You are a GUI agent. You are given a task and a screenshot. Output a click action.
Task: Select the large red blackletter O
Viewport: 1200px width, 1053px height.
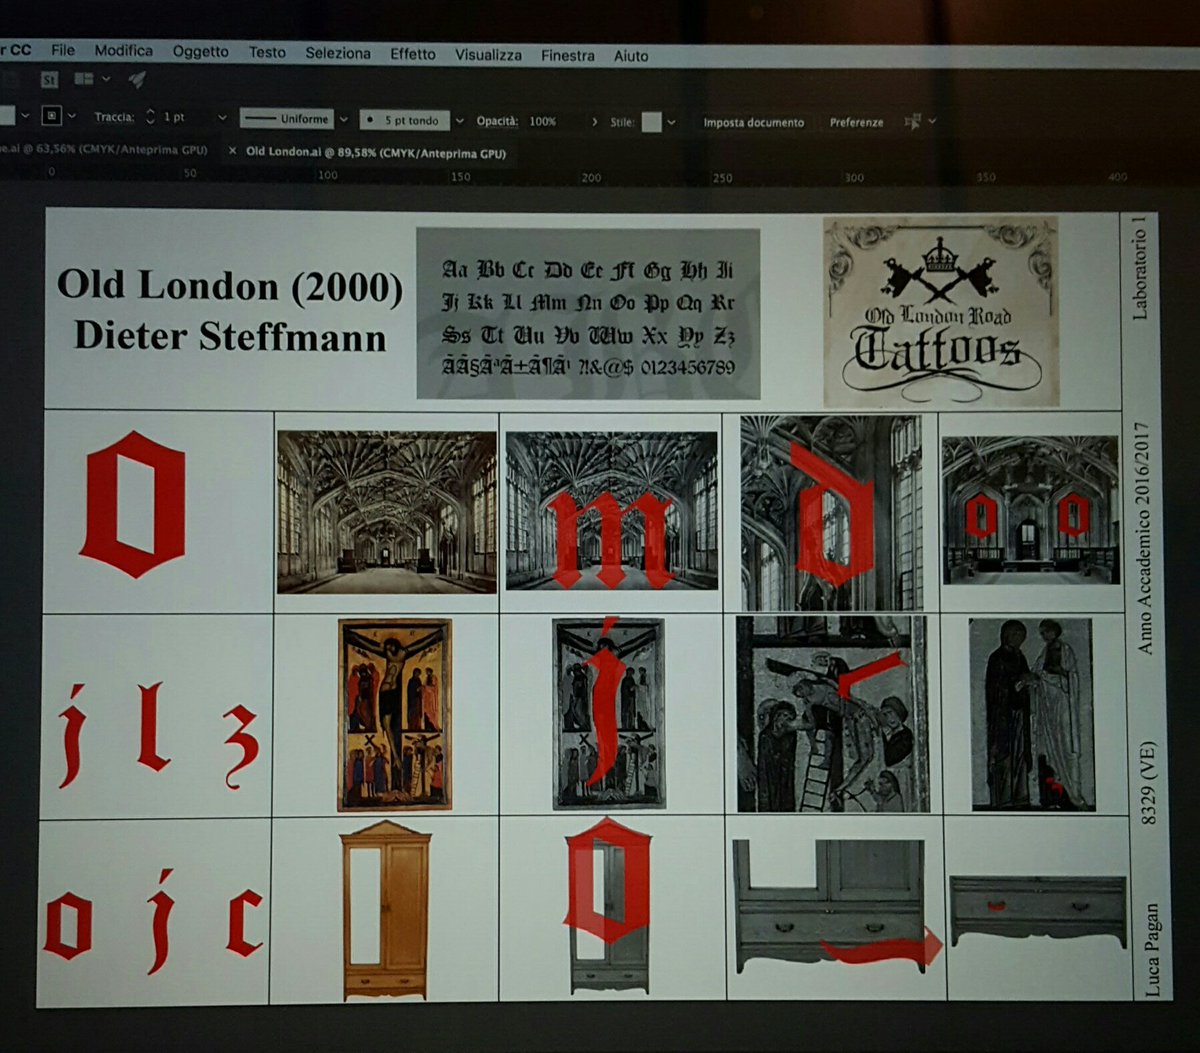tap(135, 504)
